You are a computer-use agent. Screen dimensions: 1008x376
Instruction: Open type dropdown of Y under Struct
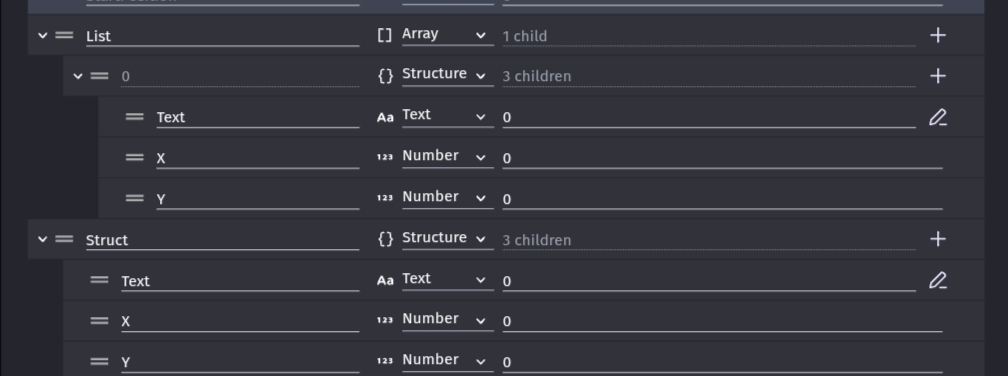click(447, 361)
